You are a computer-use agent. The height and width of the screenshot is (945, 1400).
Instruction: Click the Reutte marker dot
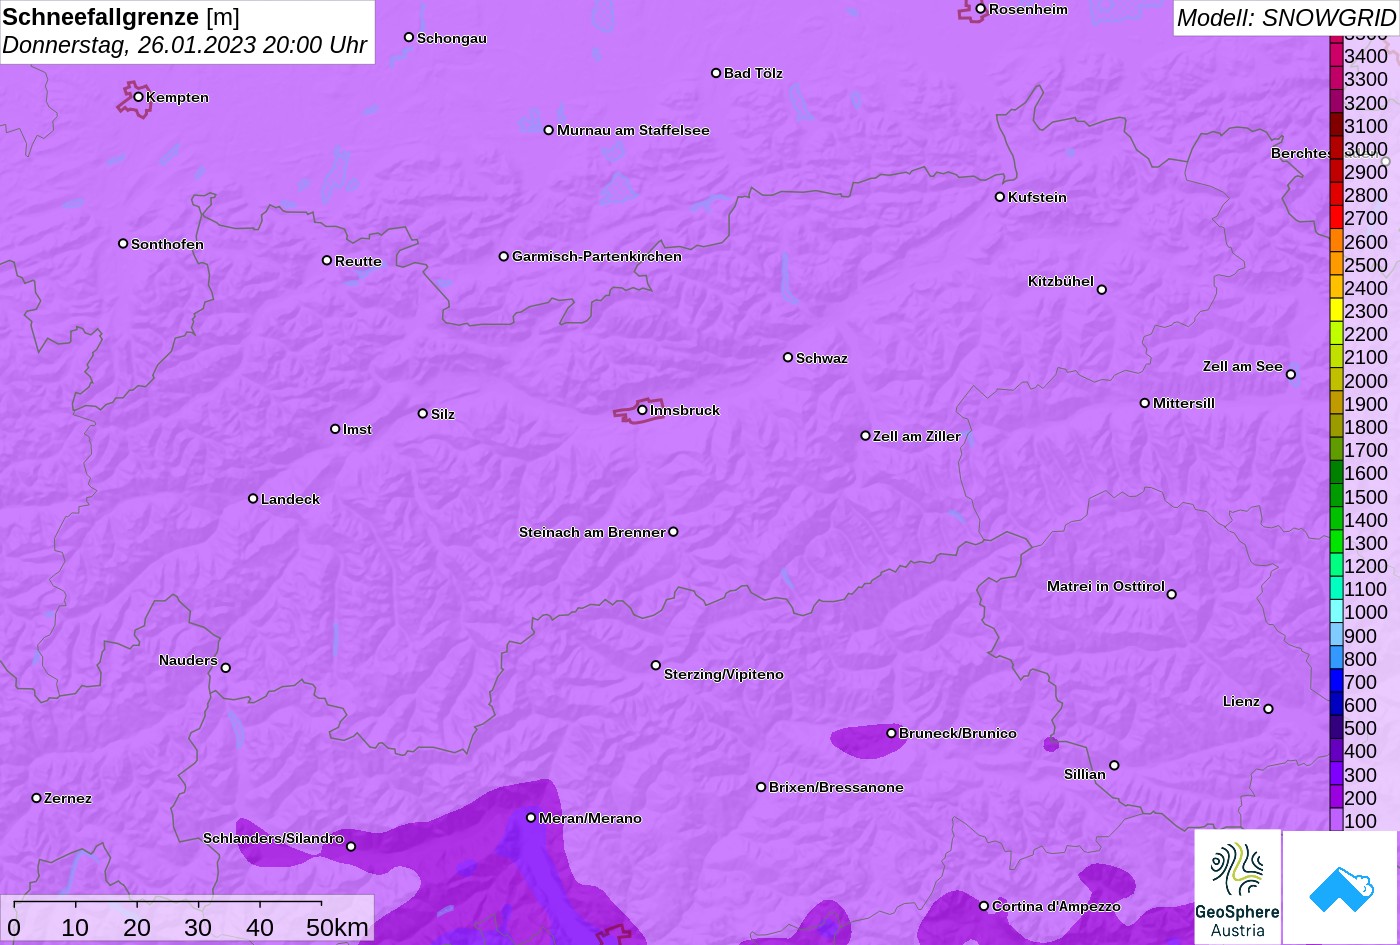[327, 260]
